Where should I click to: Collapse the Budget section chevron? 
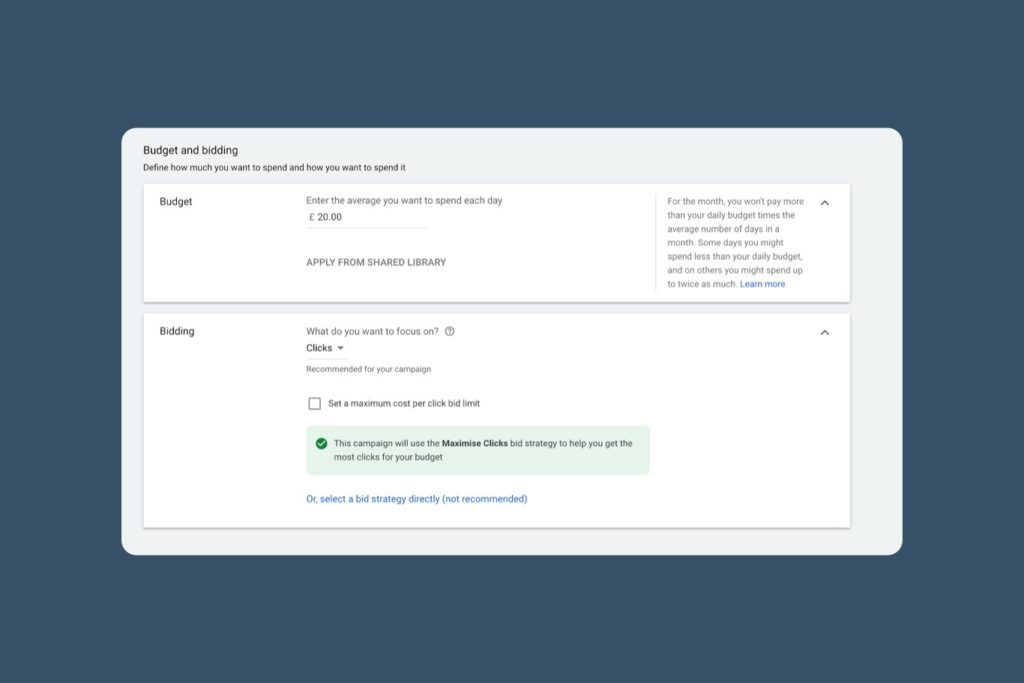pyautogui.click(x=825, y=203)
